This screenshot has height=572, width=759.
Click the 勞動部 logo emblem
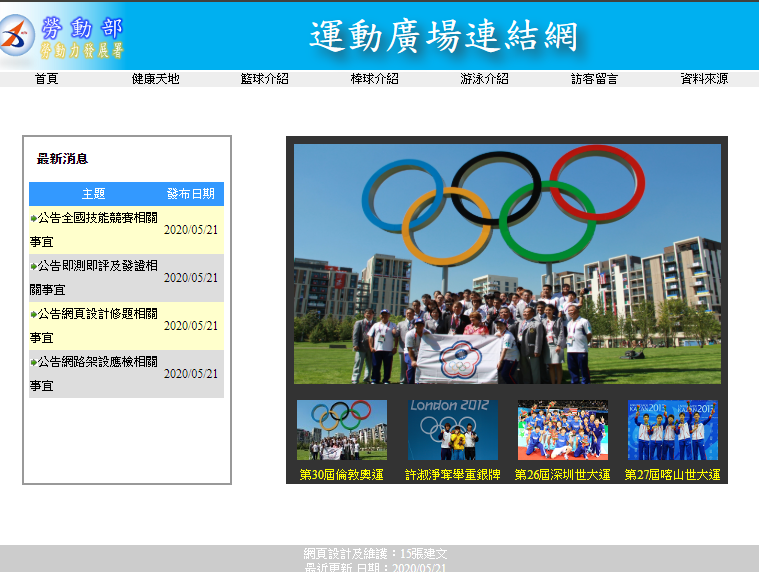(16, 35)
